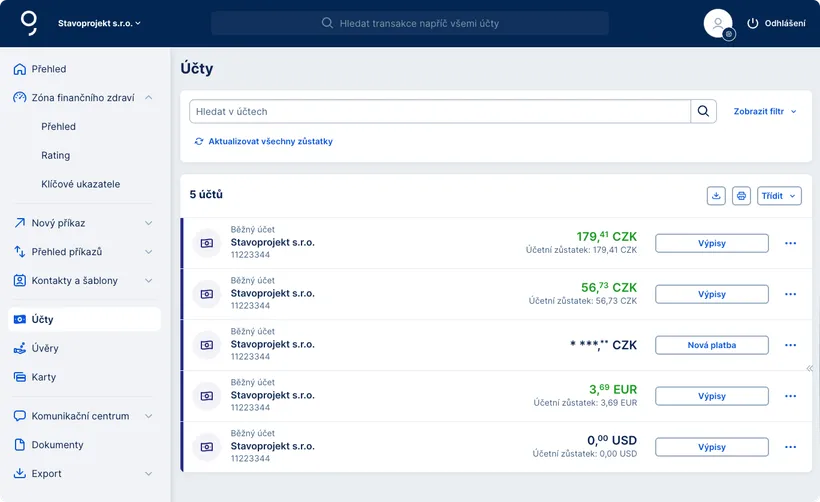
Task: Open three-dot menu for the USD account
Action: pos(790,447)
